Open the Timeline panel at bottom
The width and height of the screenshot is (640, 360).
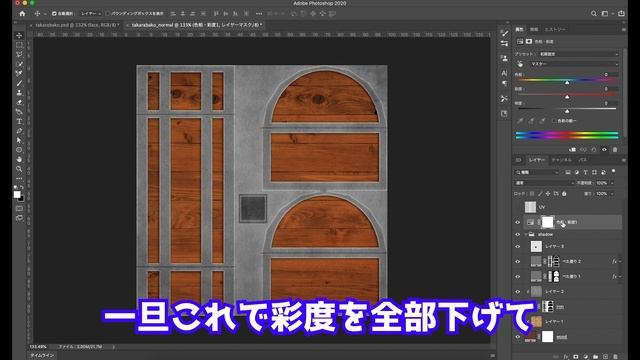click(42, 356)
